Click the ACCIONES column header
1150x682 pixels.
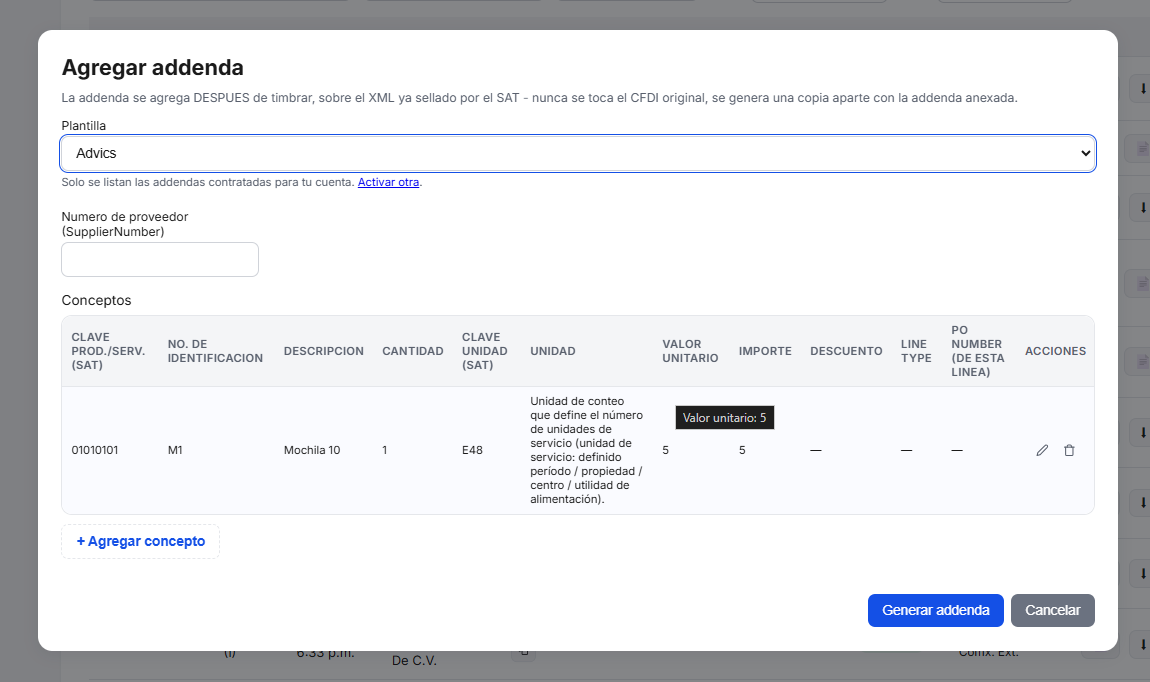[x=1055, y=351]
